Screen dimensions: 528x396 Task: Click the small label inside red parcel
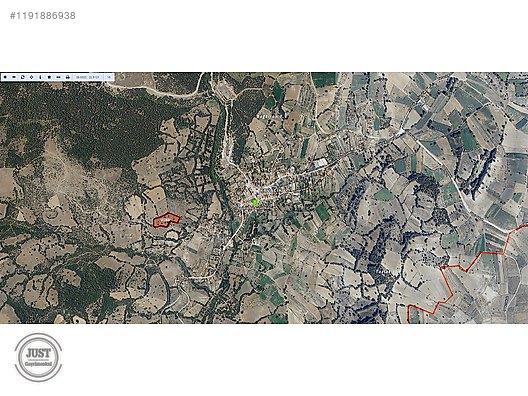165,220
